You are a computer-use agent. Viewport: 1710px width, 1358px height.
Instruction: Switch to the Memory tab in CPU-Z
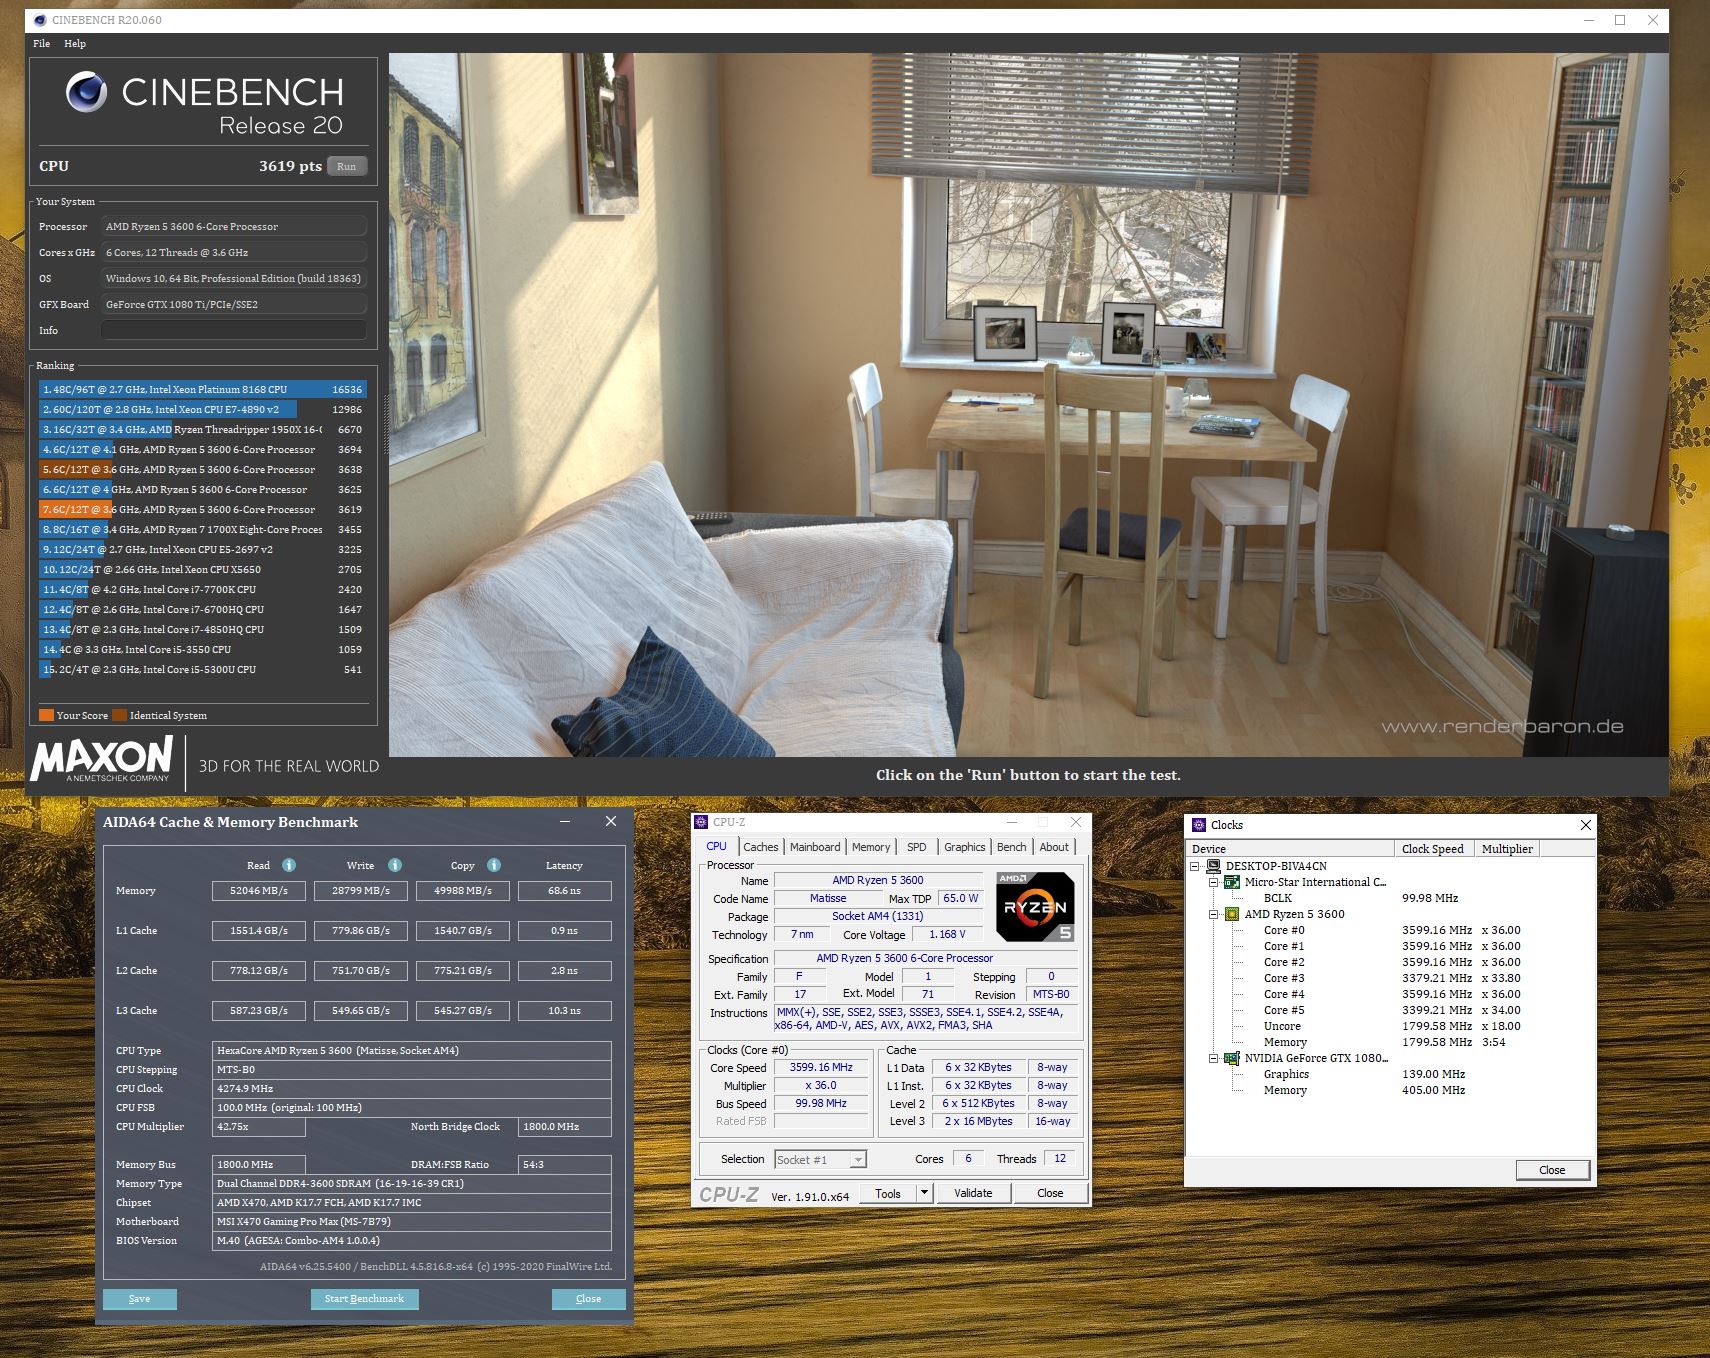tap(871, 847)
